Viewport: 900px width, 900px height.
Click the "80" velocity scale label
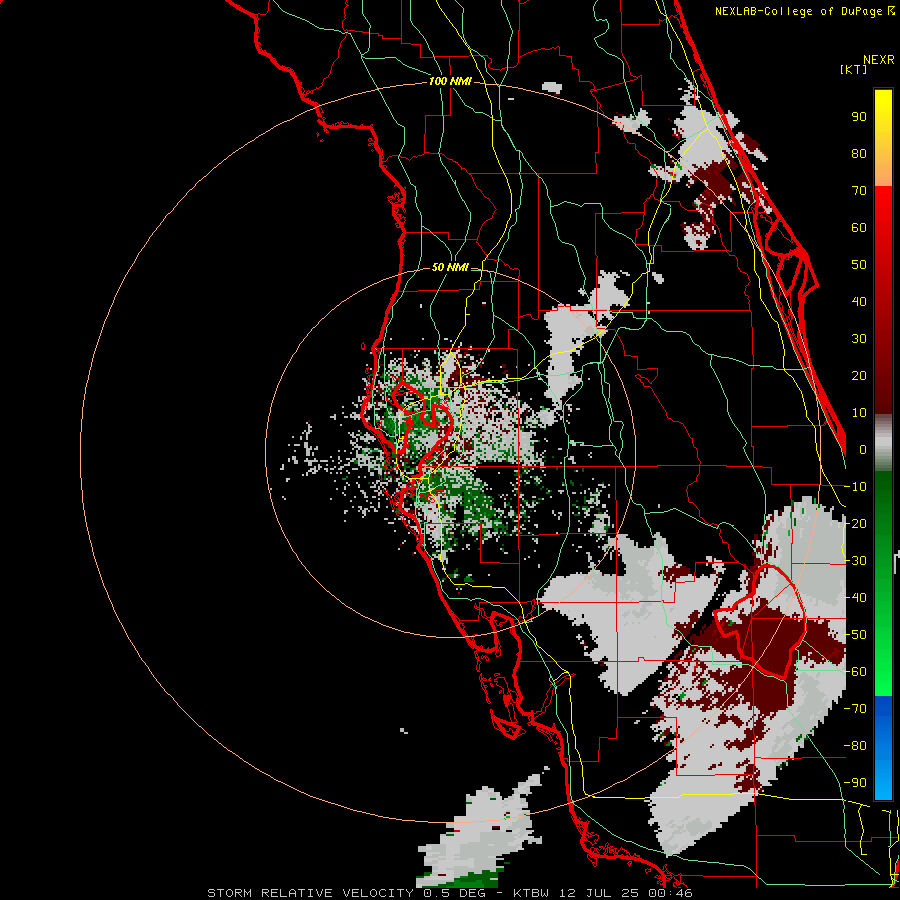click(x=859, y=153)
